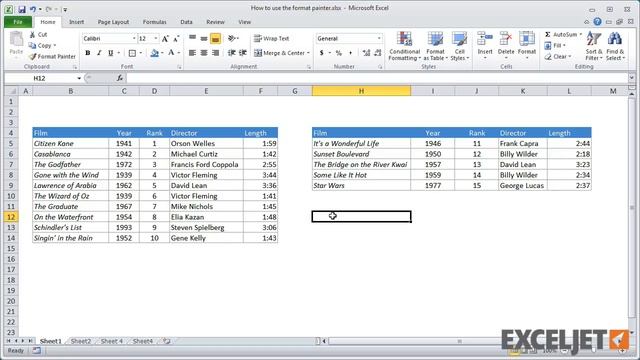This screenshot has width=640, height=360.
Task: Switch to the Sheet2 worksheet tab
Action: tap(81, 341)
